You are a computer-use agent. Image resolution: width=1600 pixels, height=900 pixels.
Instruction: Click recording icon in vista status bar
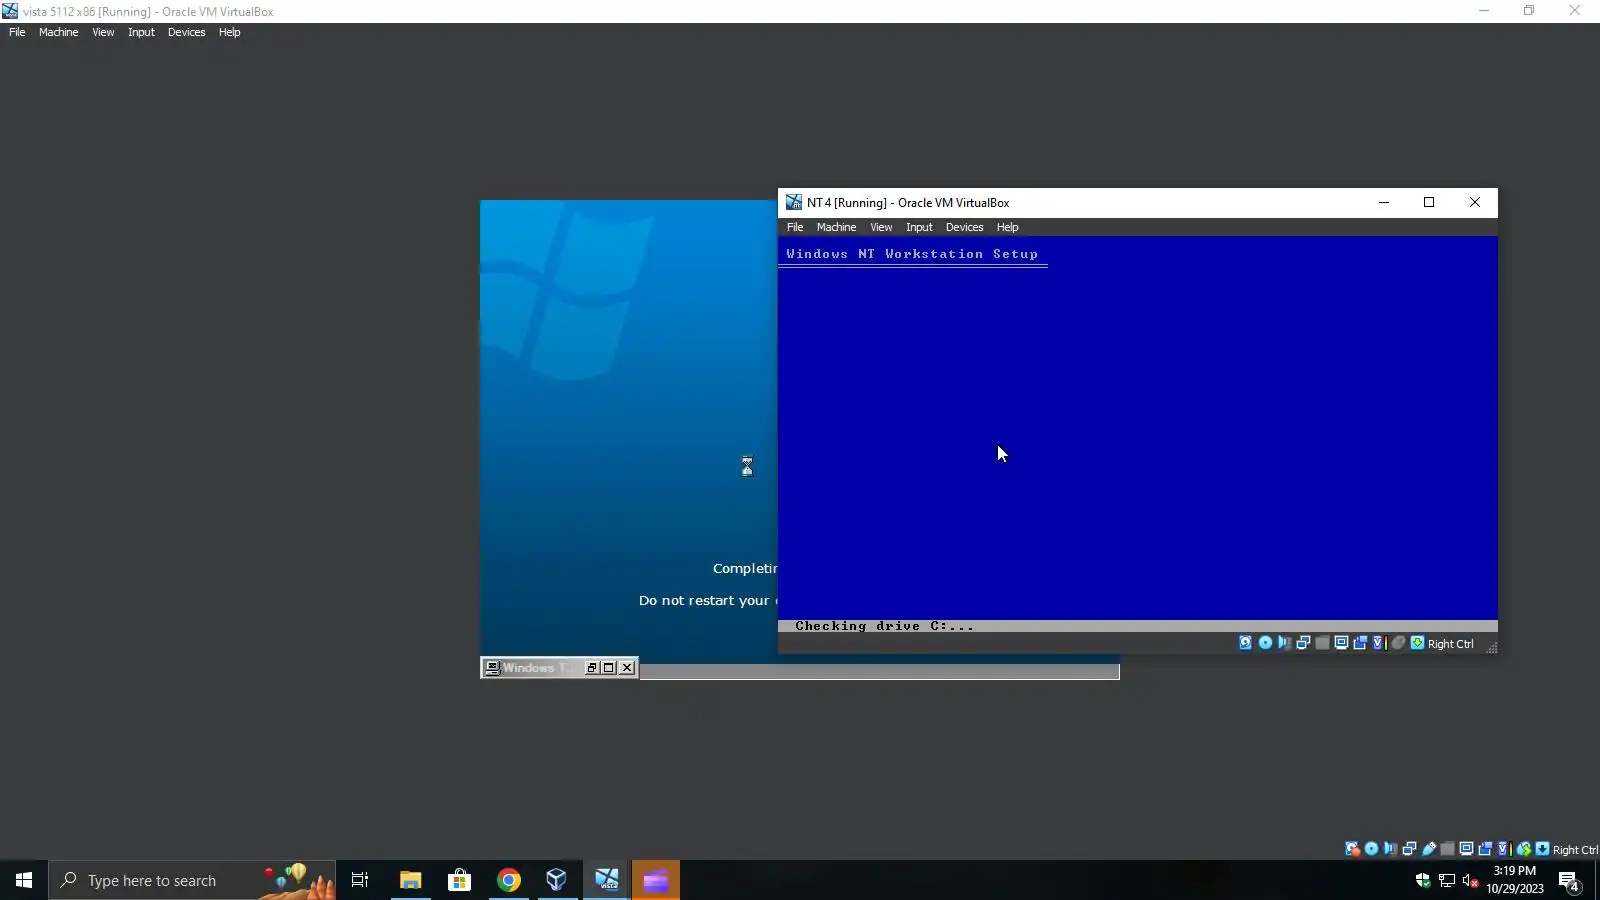(1485, 849)
